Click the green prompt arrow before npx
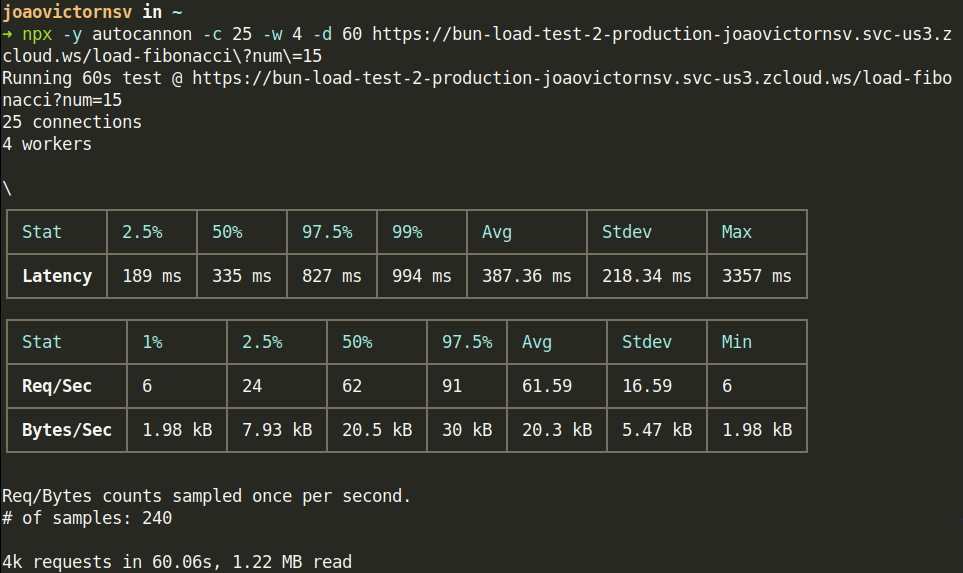This screenshot has width=963, height=573. pos(7,34)
